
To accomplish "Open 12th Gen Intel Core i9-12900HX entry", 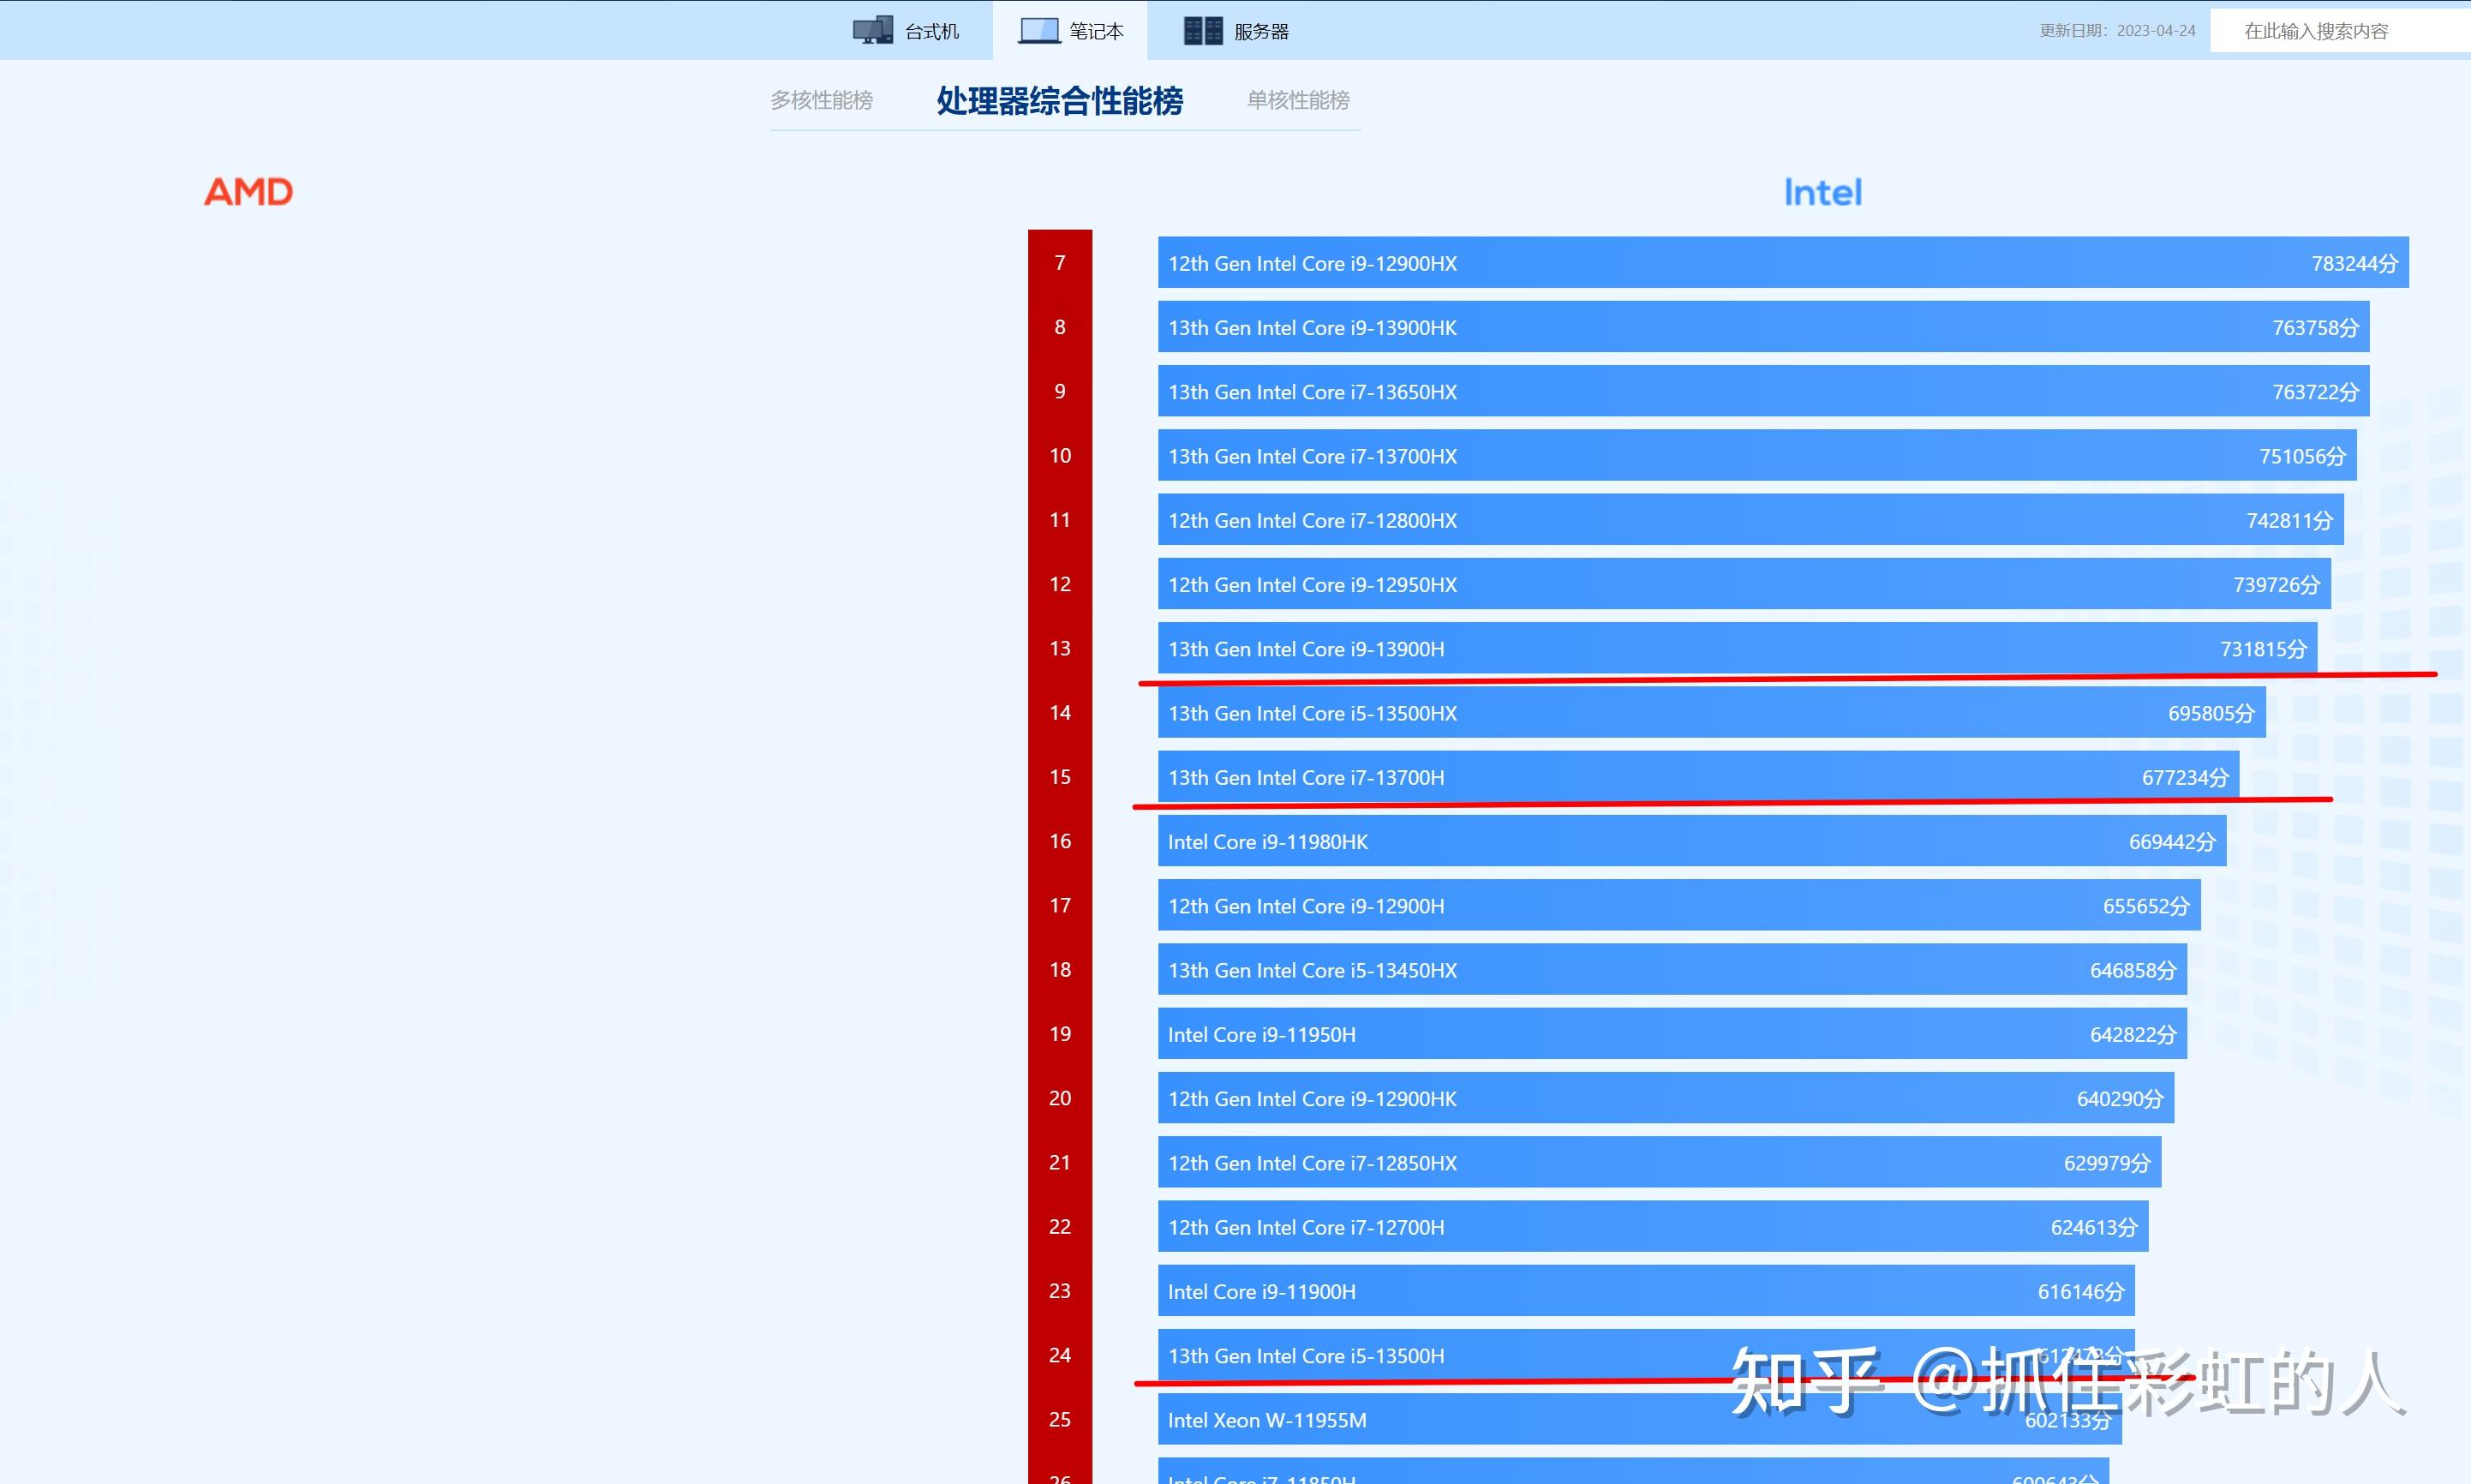I will click(1783, 263).
